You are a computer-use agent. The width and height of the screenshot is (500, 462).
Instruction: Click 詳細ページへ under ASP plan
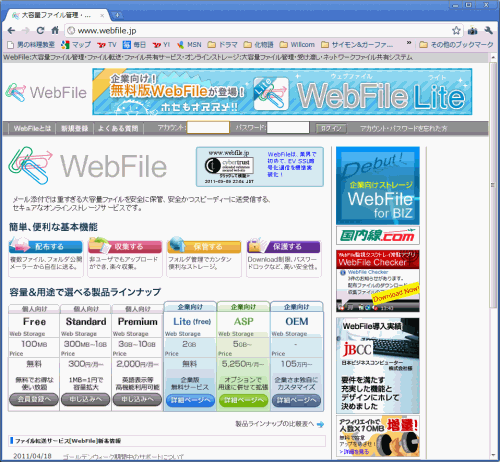tap(243, 400)
